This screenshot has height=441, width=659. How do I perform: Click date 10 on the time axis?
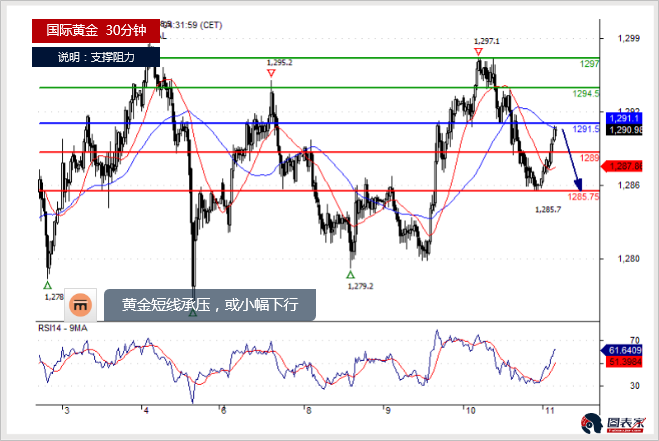point(470,411)
